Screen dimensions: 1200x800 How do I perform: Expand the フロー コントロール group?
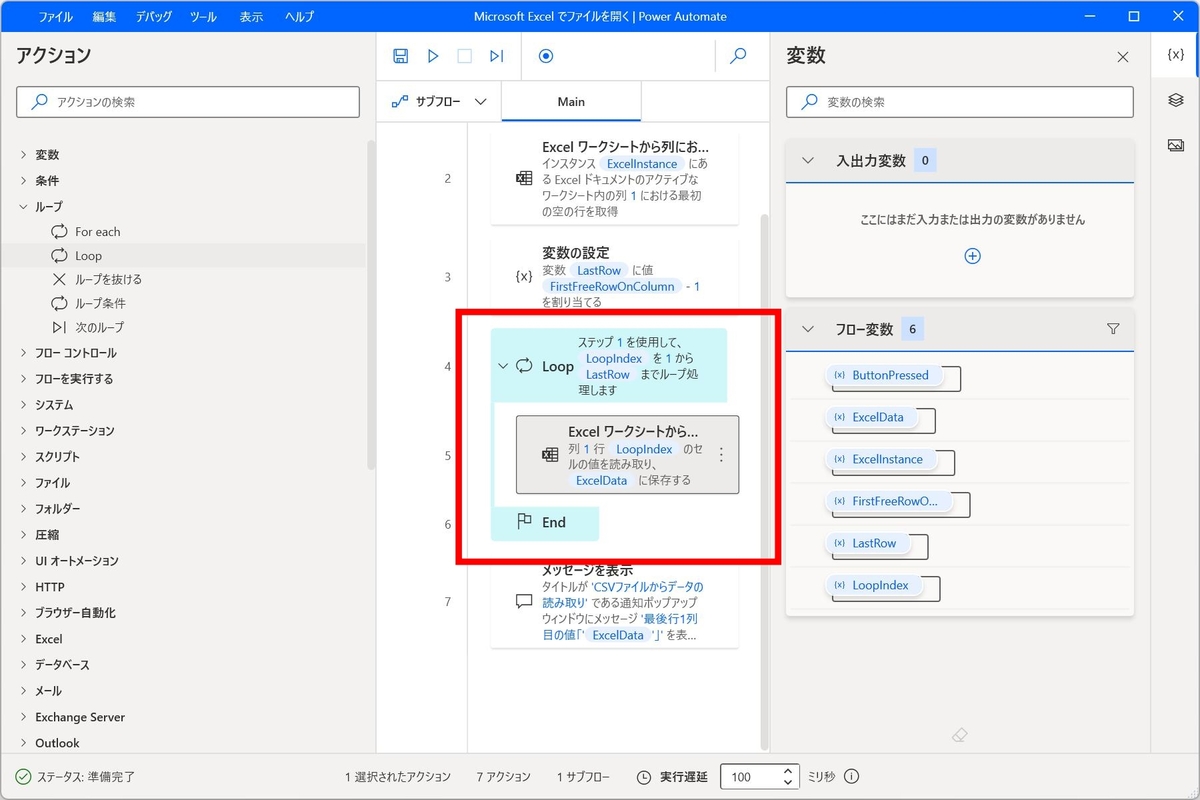click(24, 353)
